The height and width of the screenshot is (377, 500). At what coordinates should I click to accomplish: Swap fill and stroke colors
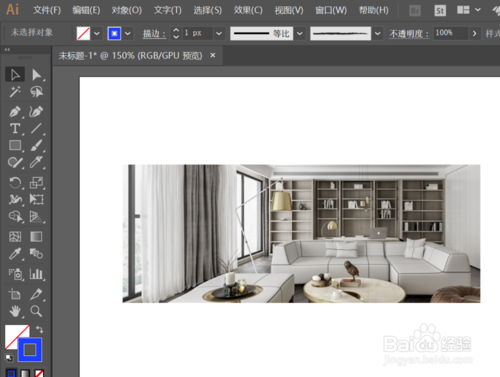coord(40,329)
